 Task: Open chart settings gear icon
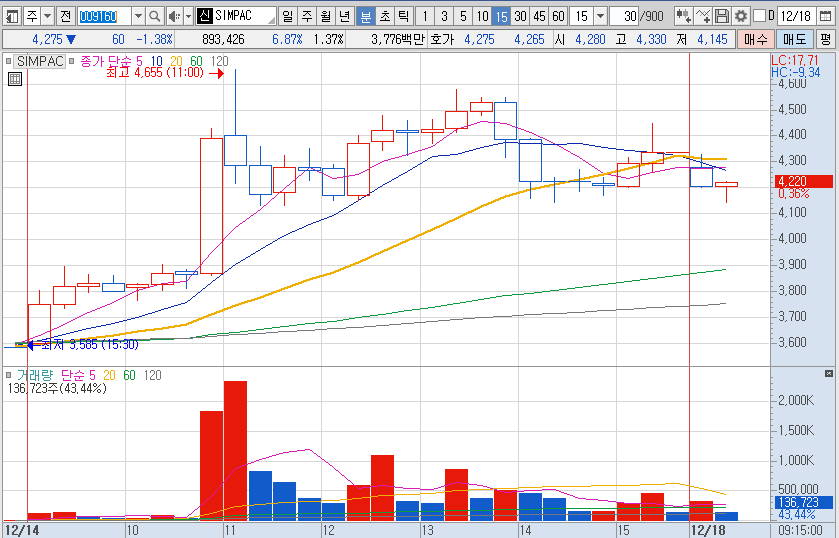point(741,16)
